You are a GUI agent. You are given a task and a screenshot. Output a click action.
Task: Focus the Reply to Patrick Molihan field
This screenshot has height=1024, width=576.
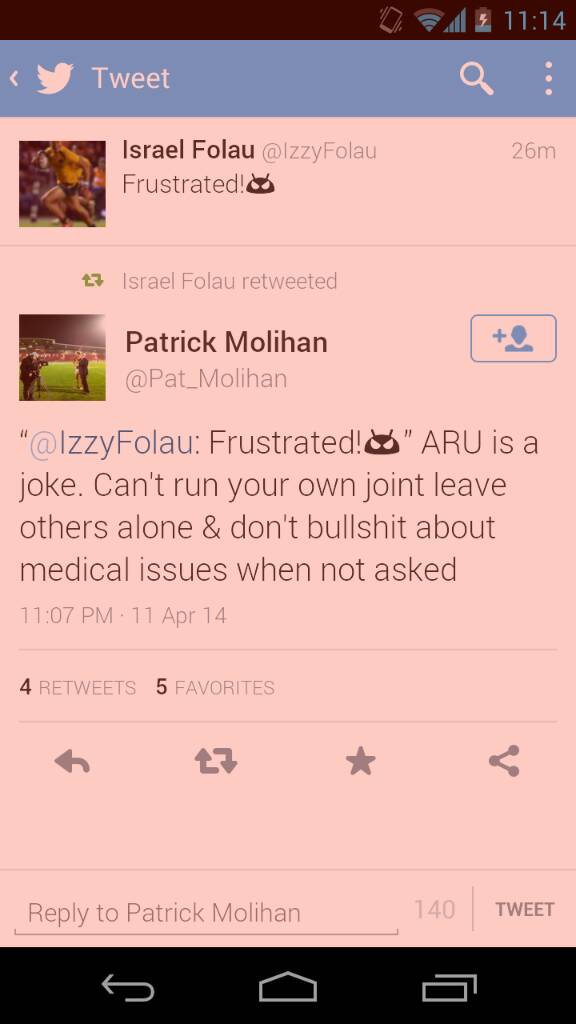(206, 912)
